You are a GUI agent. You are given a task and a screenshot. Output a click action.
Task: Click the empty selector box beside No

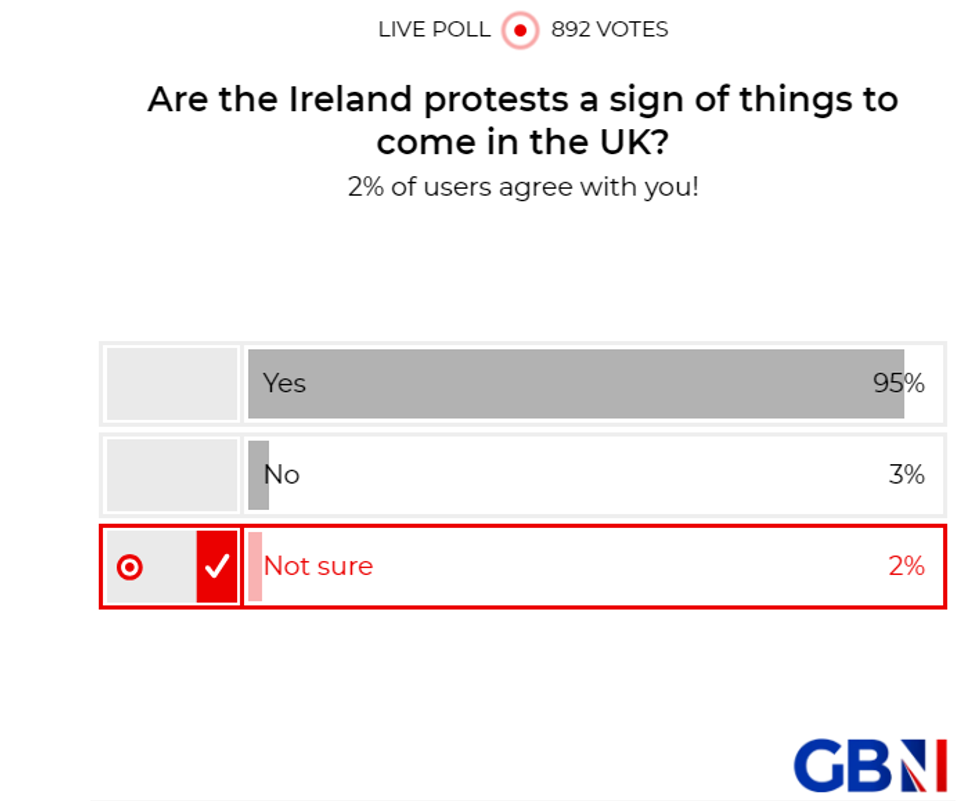point(170,474)
